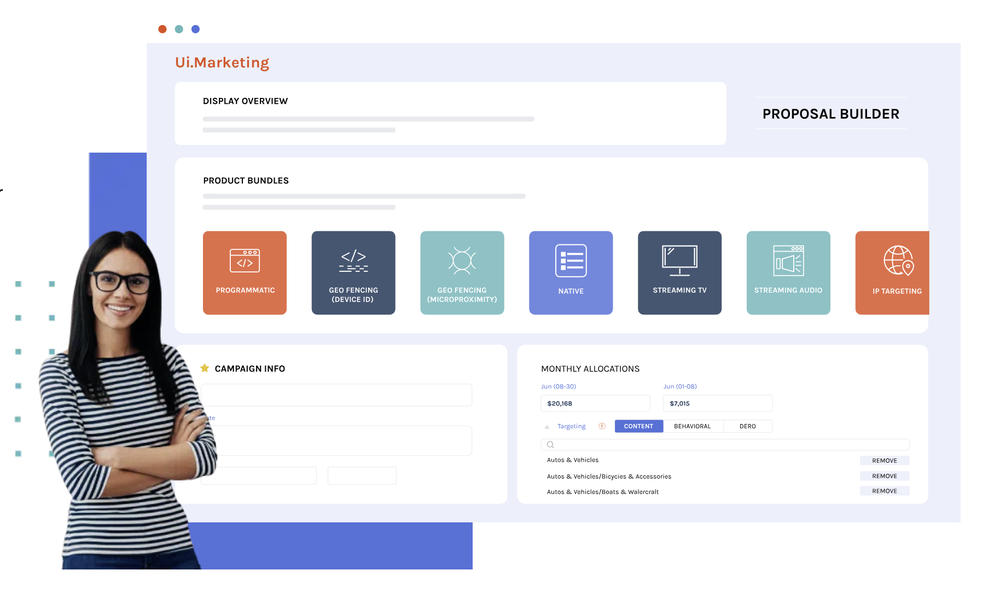Remove Boats & Watercraft from the list

pyautogui.click(x=884, y=491)
